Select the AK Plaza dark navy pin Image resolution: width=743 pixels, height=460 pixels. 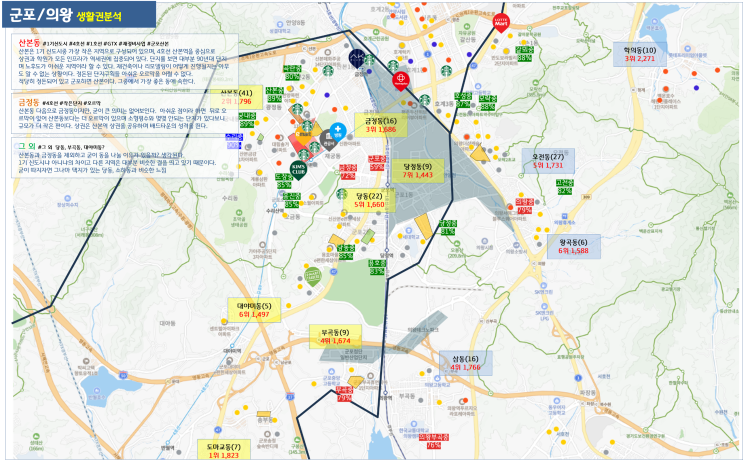coord(357,58)
